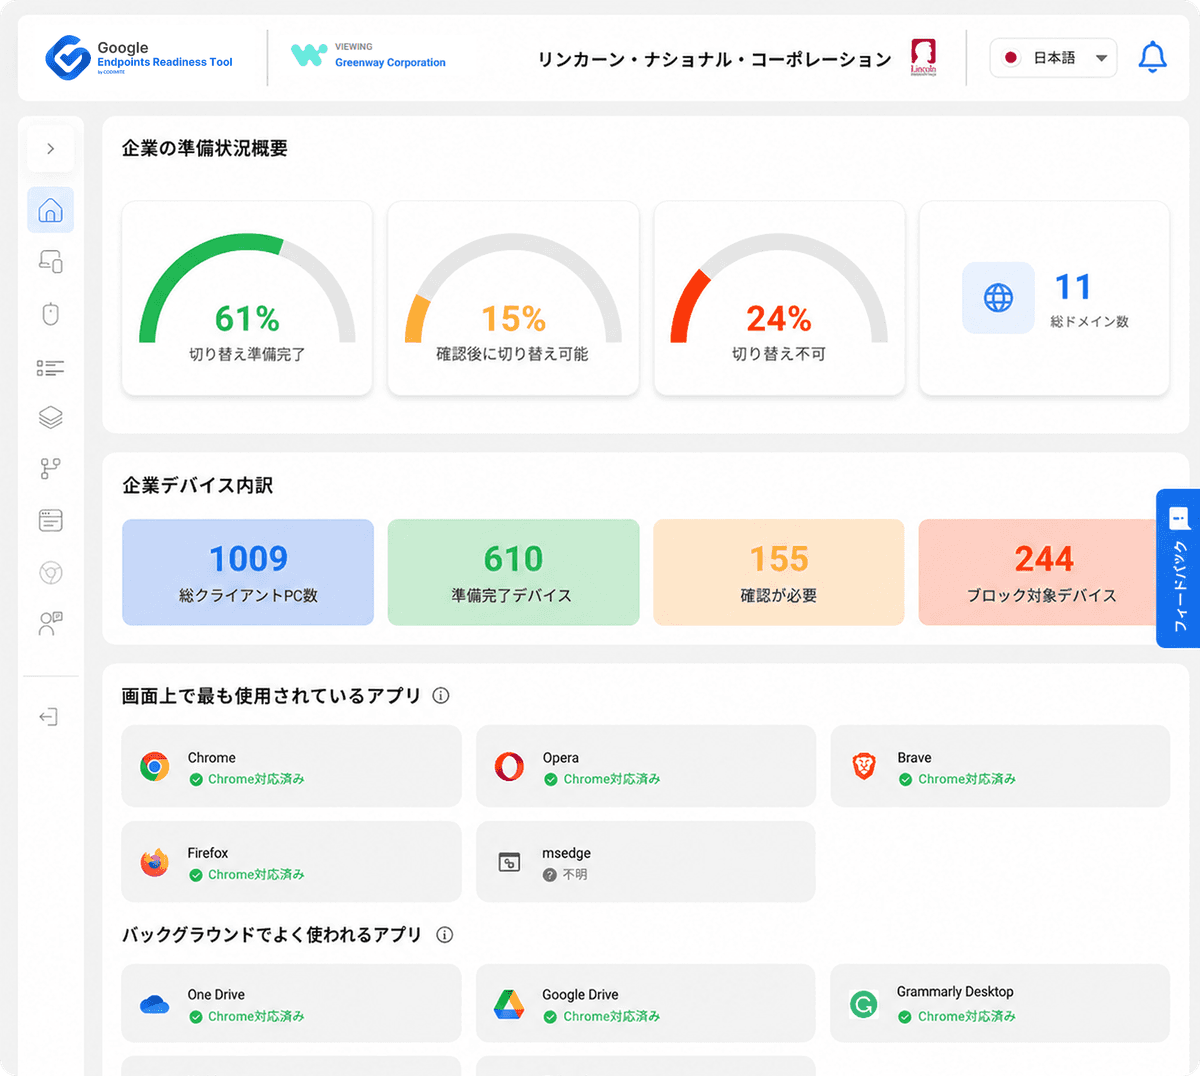Image resolution: width=1200 pixels, height=1076 pixels.
Task: Show info for 画面上で最も使用されているアプリ
Action: click(441, 696)
